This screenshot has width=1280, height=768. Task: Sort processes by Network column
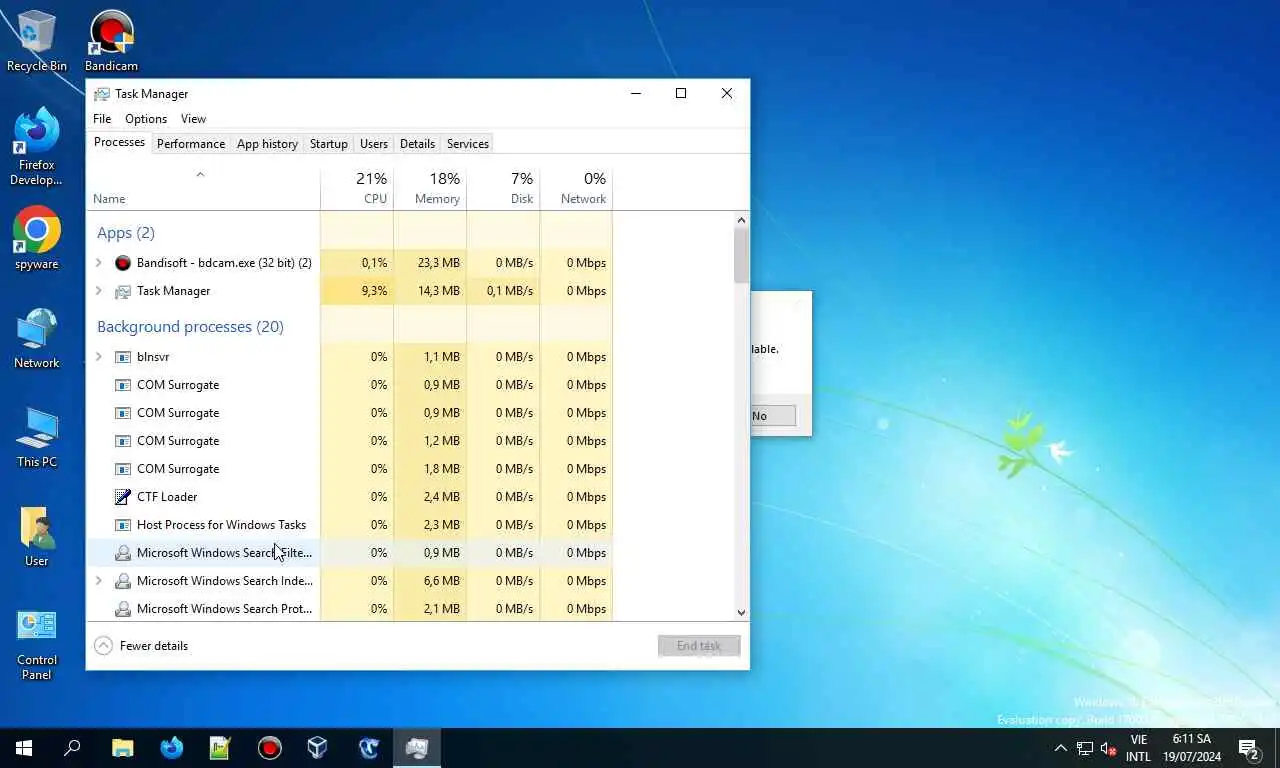point(576,188)
